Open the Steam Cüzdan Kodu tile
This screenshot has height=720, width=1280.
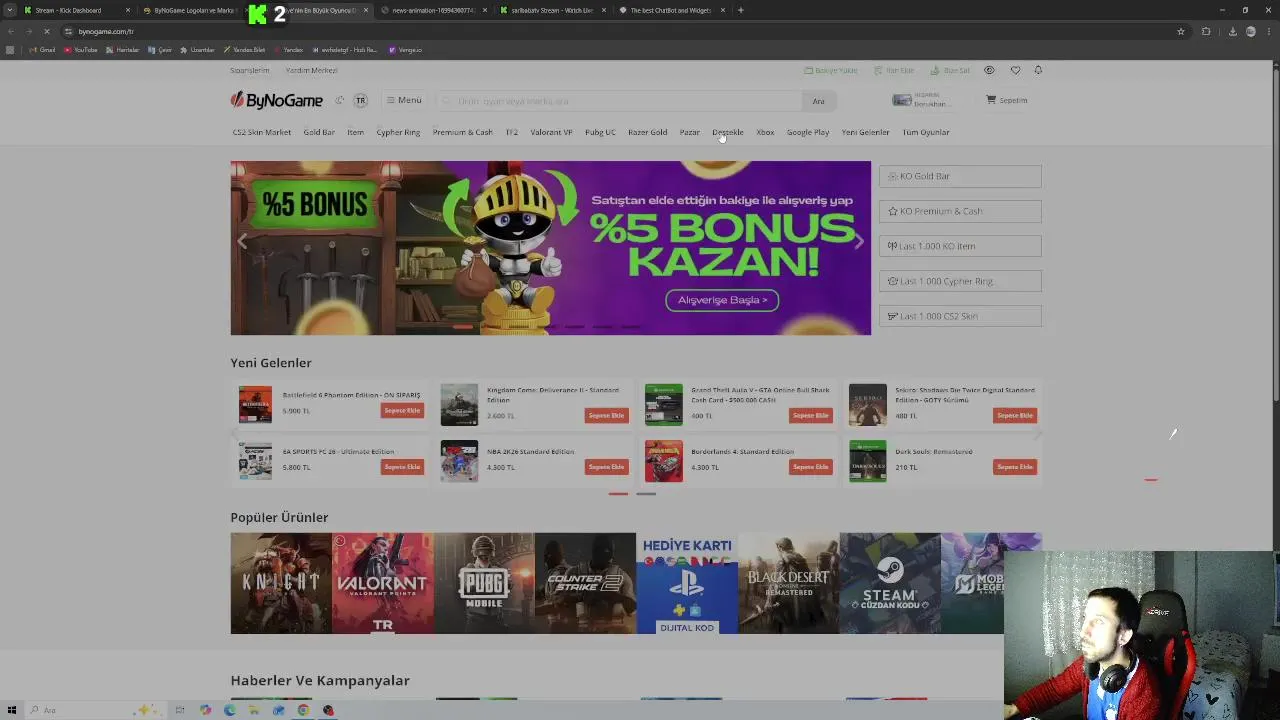pyautogui.click(x=890, y=583)
